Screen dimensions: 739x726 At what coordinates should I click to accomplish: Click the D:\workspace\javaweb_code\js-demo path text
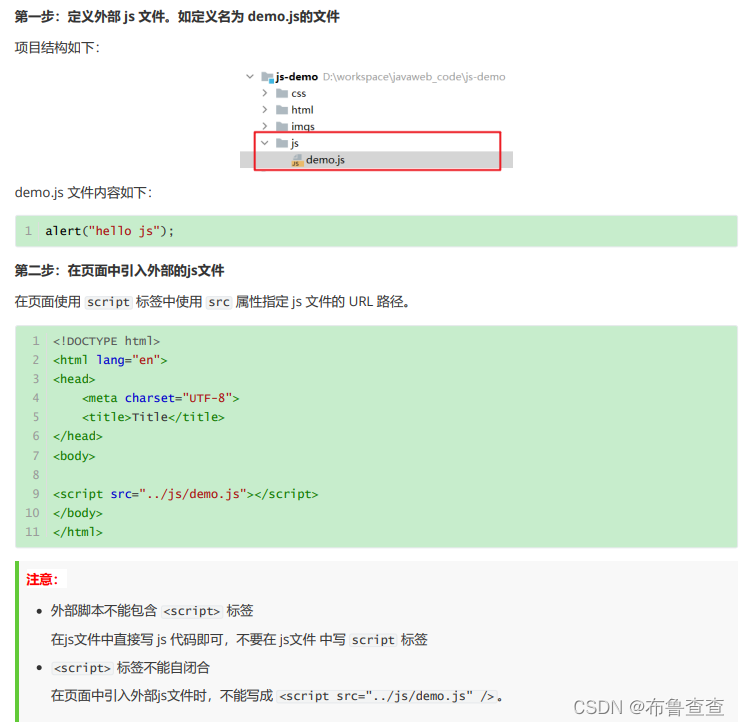point(414,76)
